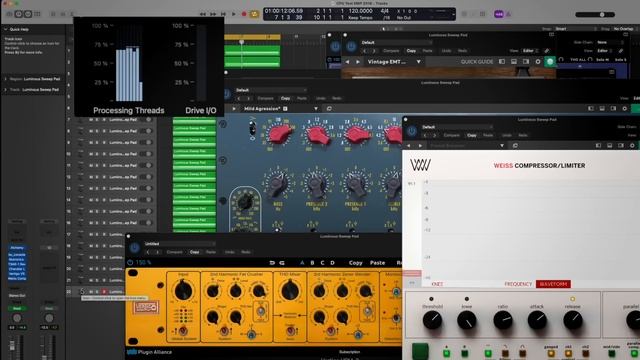Viewport: 640px width, 360px height.
Task: Click the large green button in Weiss Compressor
Action: tap(420, 351)
